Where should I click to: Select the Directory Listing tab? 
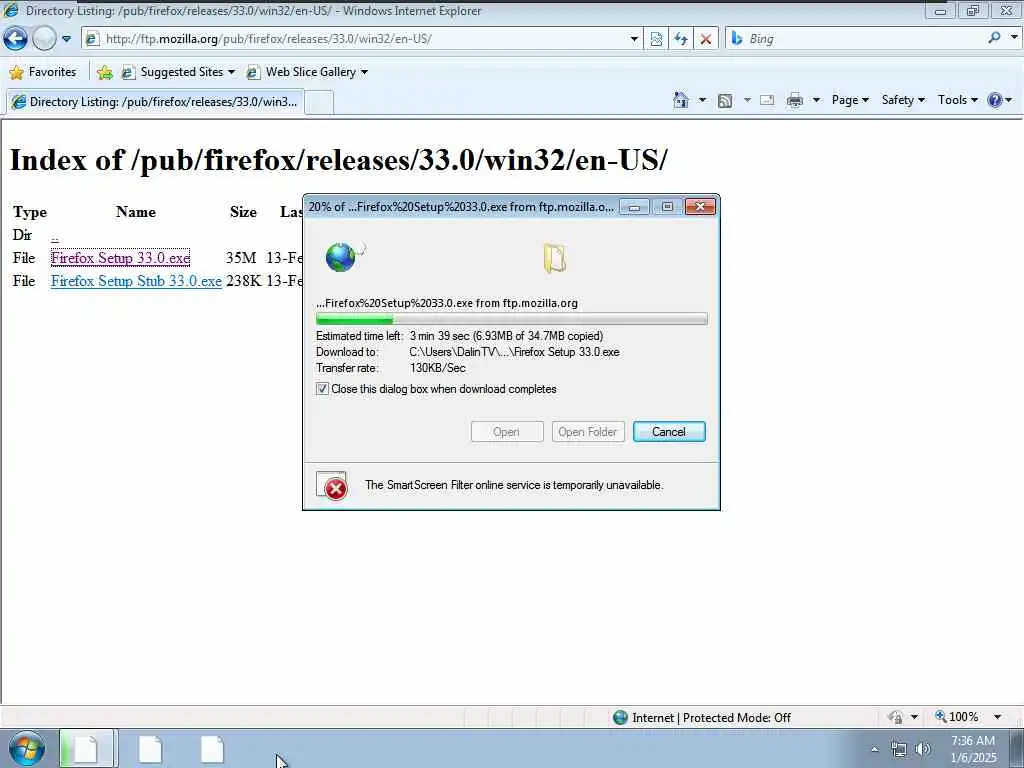(155, 102)
